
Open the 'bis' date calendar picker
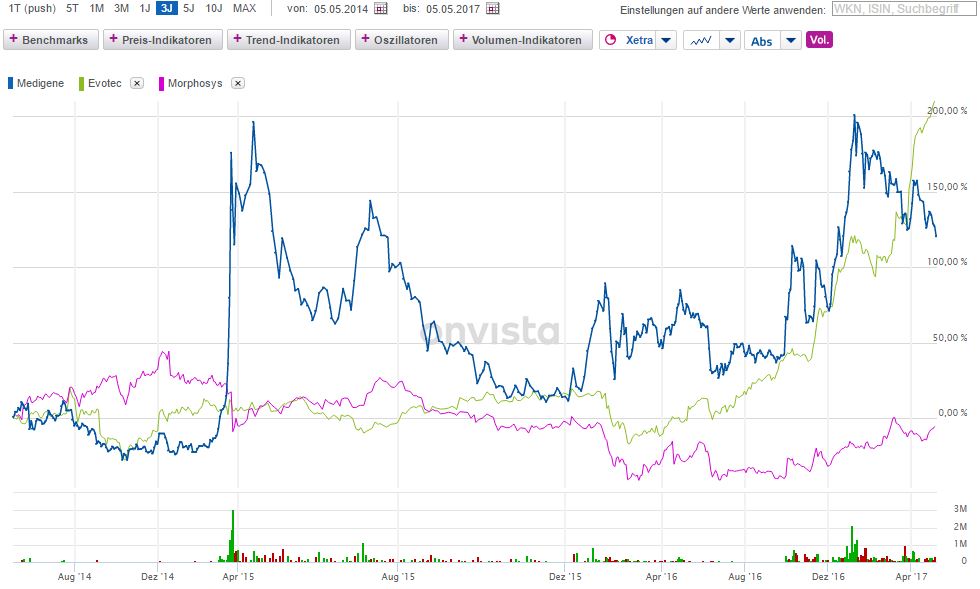[493, 9]
